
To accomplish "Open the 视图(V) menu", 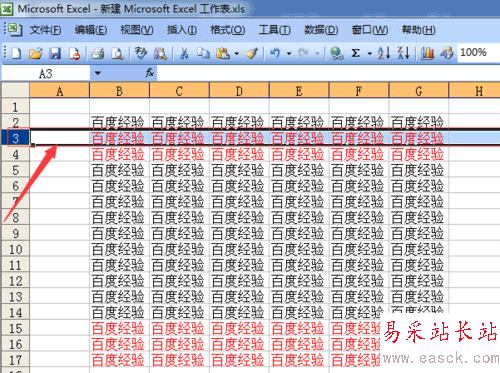I will [x=137, y=30].
